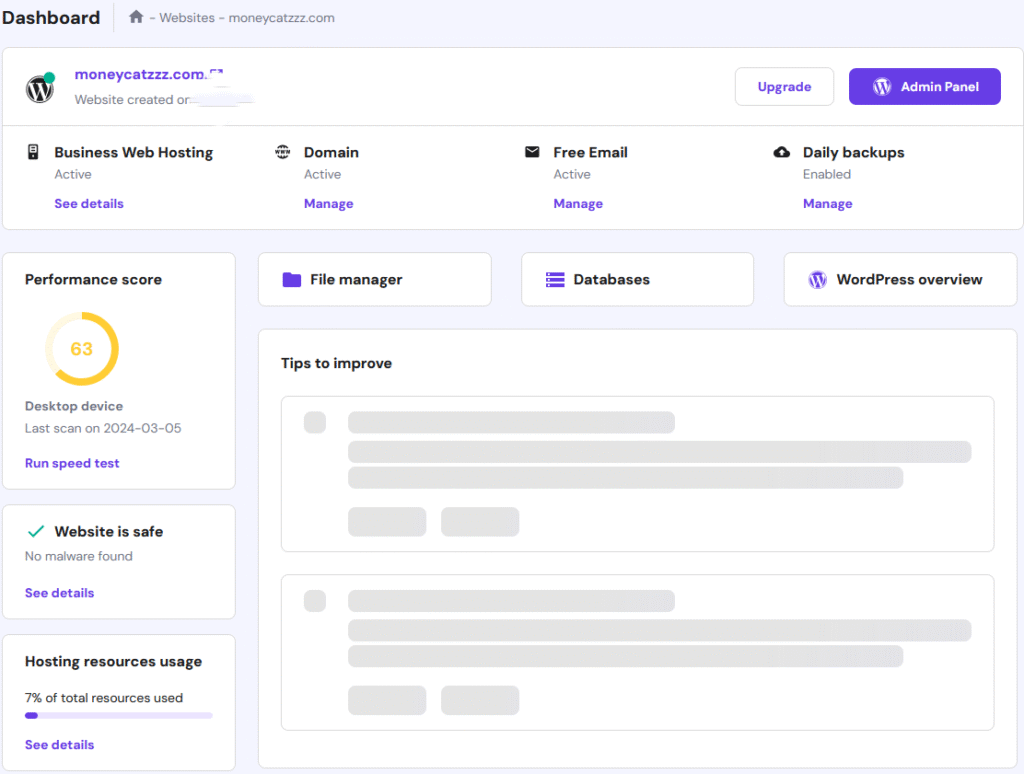
Task: Click moneycatzzz.com in the breadcrumb
Action: [x=281, y=18]
